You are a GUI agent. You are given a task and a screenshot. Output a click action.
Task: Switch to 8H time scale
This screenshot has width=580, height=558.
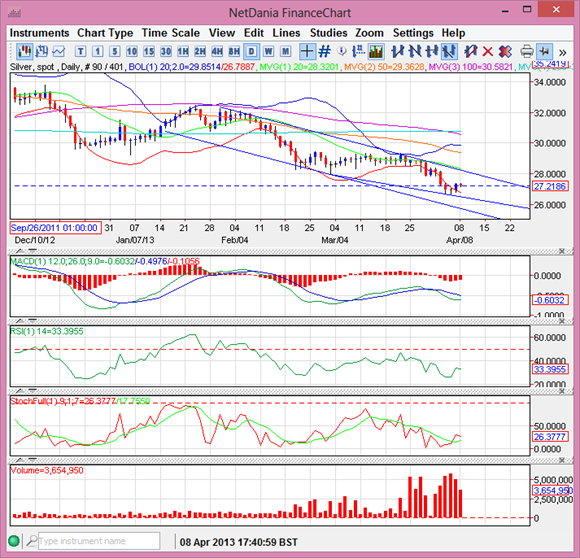tap(234, 51)
